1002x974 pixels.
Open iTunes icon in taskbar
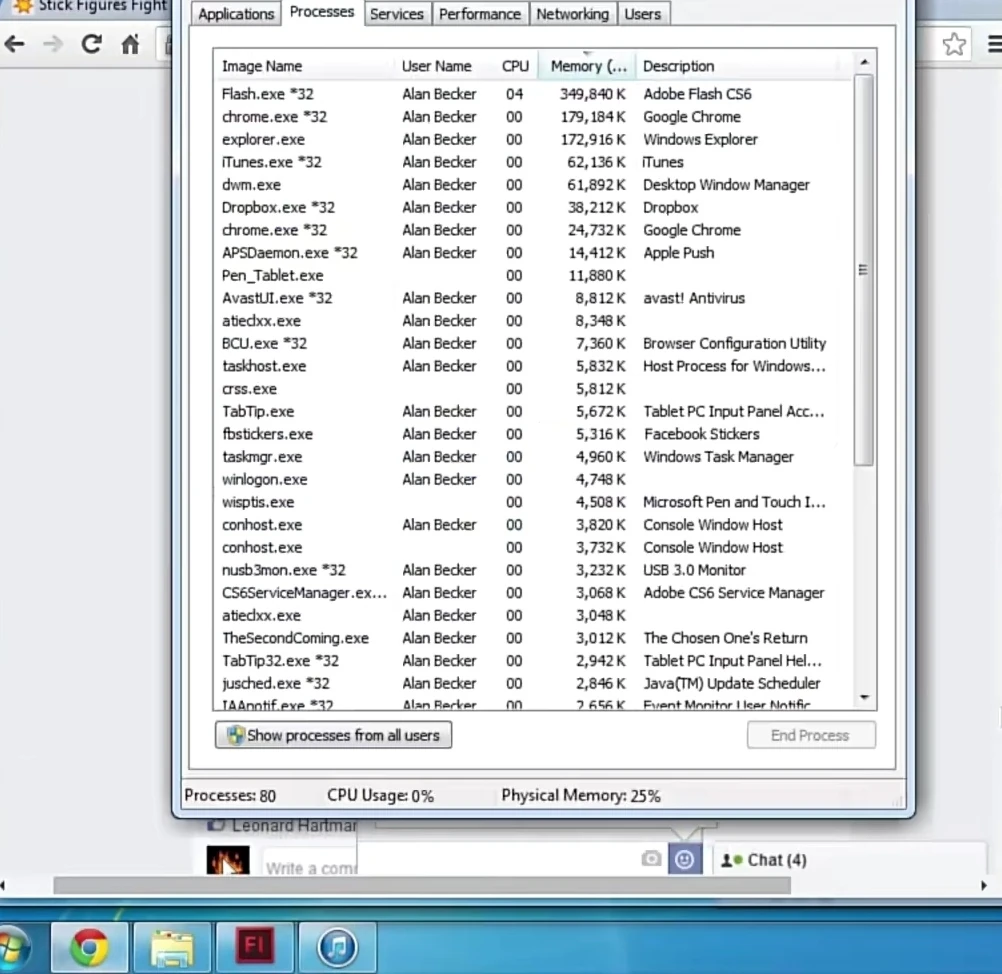pos(337,947)
